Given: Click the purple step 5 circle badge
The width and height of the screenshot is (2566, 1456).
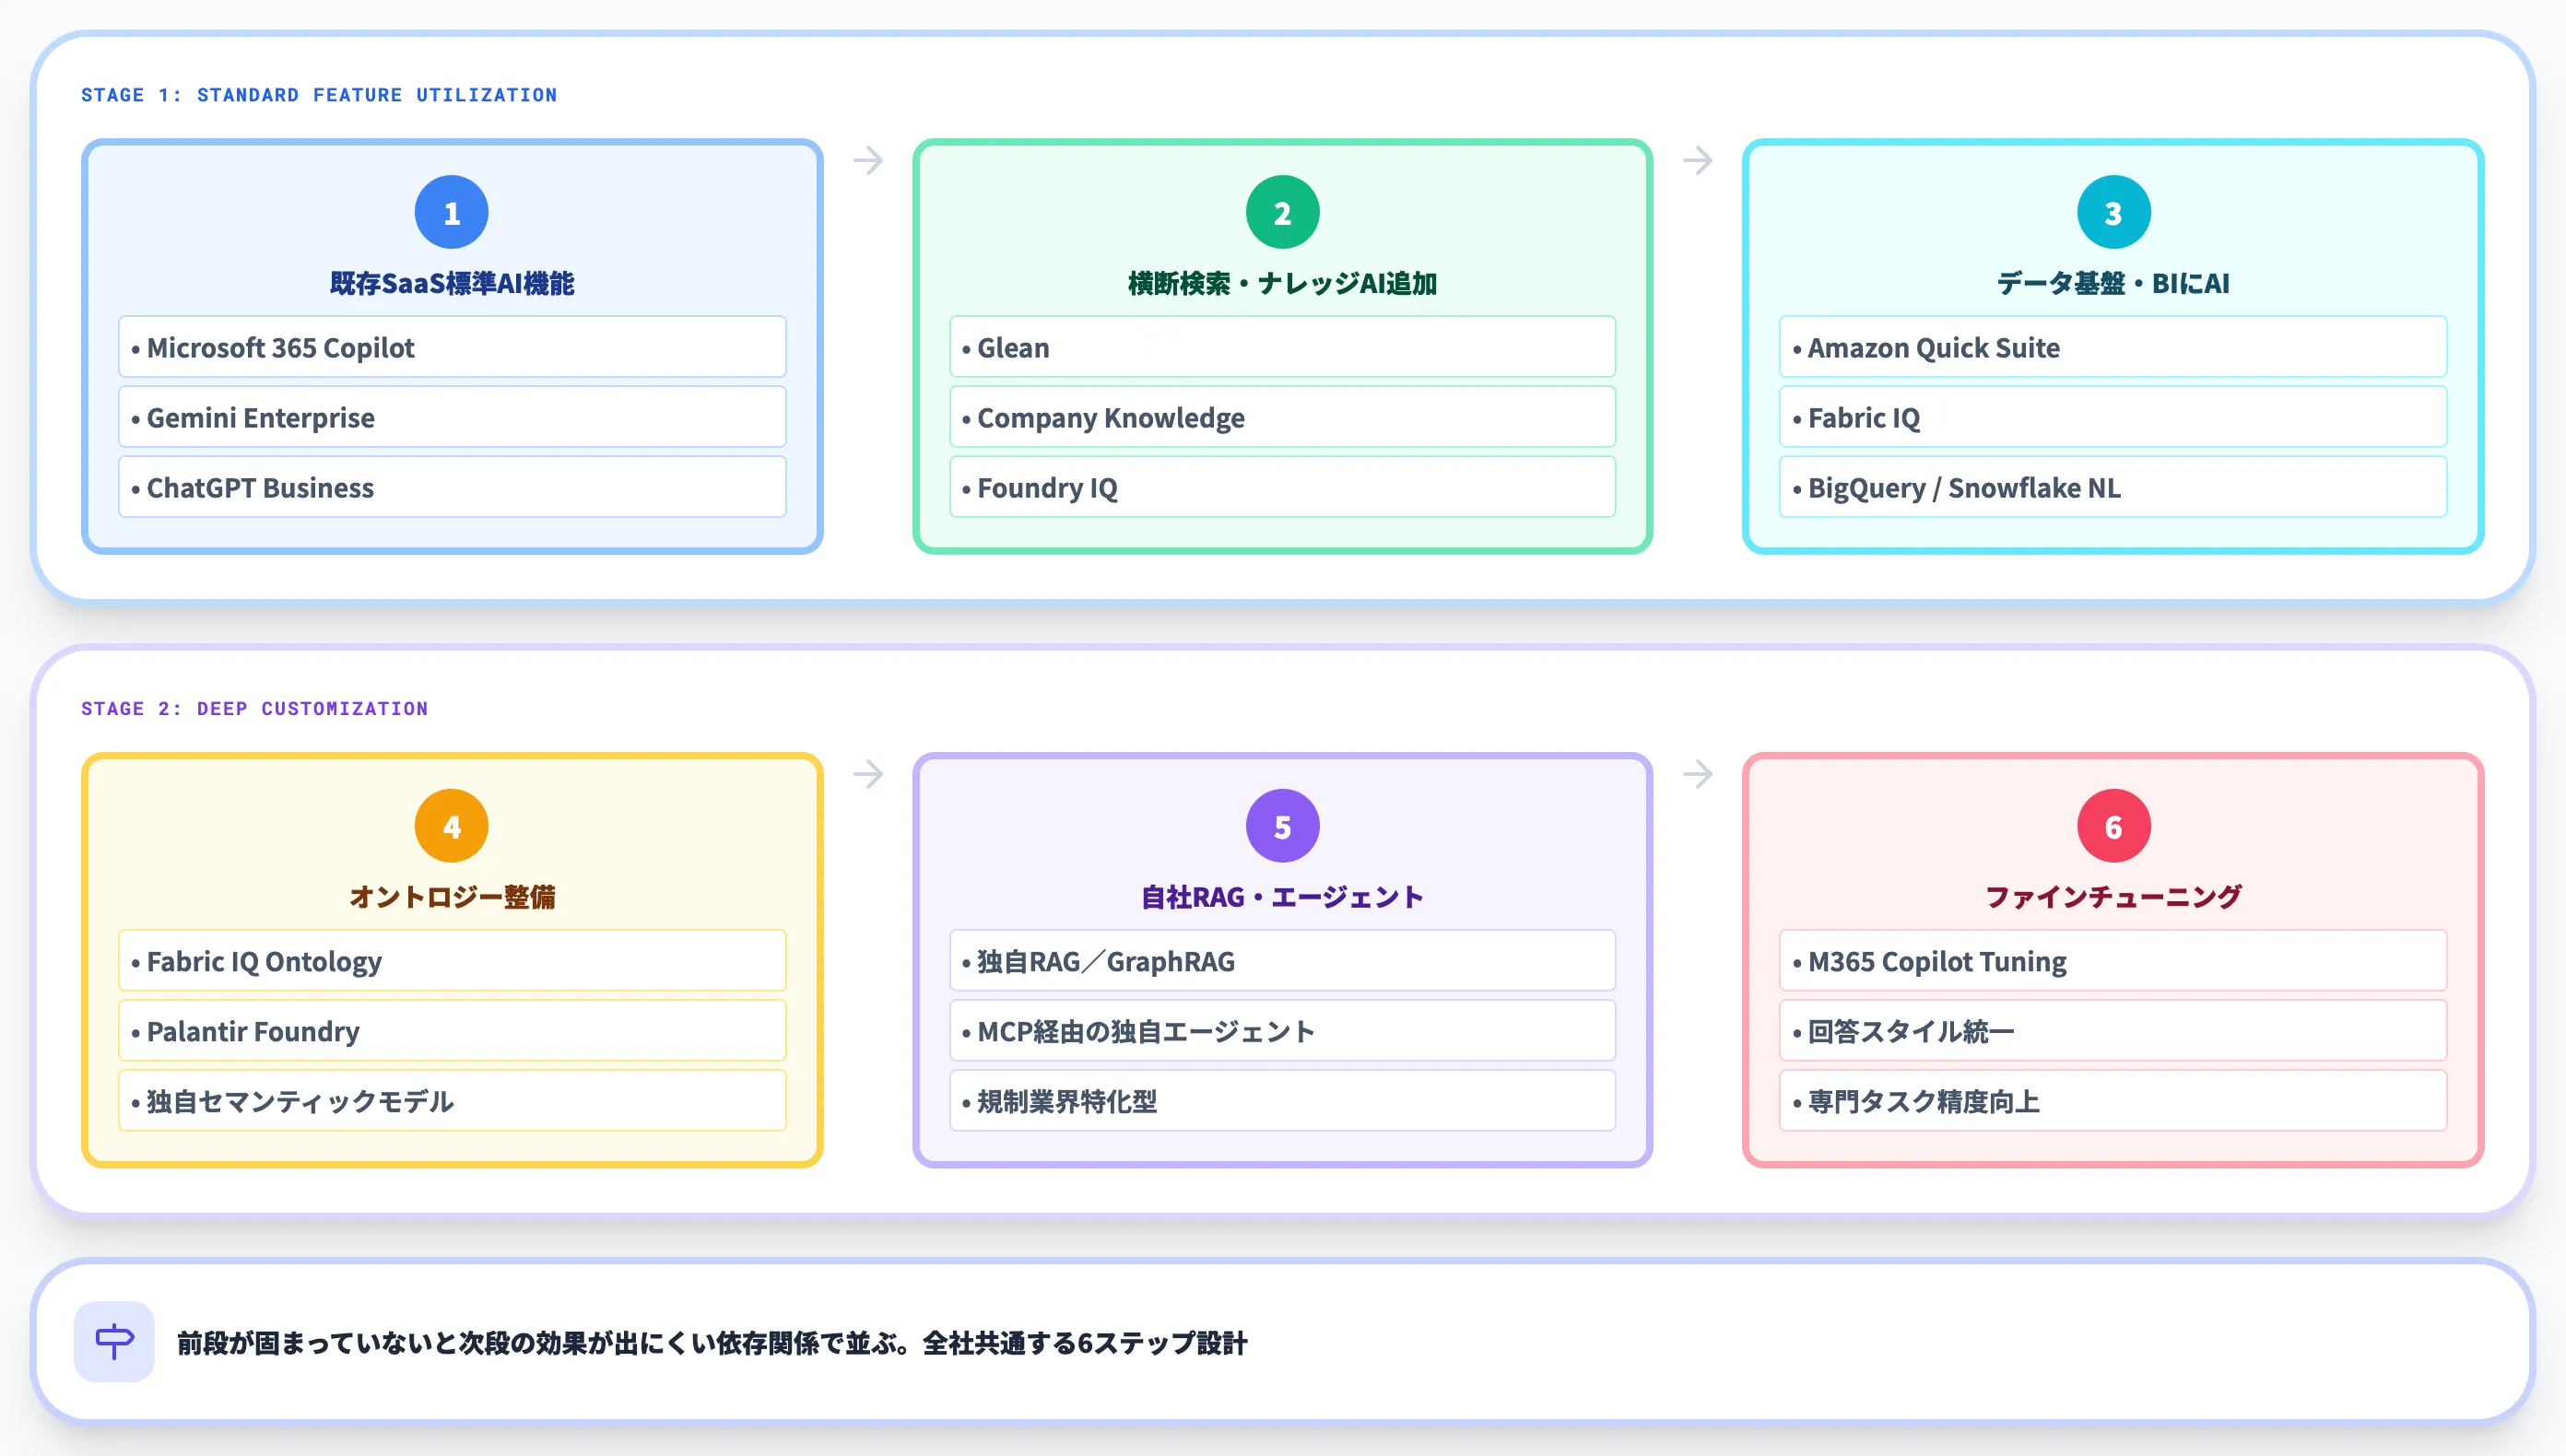Looking at the screenshot, I should click(x=1282, y=826).
